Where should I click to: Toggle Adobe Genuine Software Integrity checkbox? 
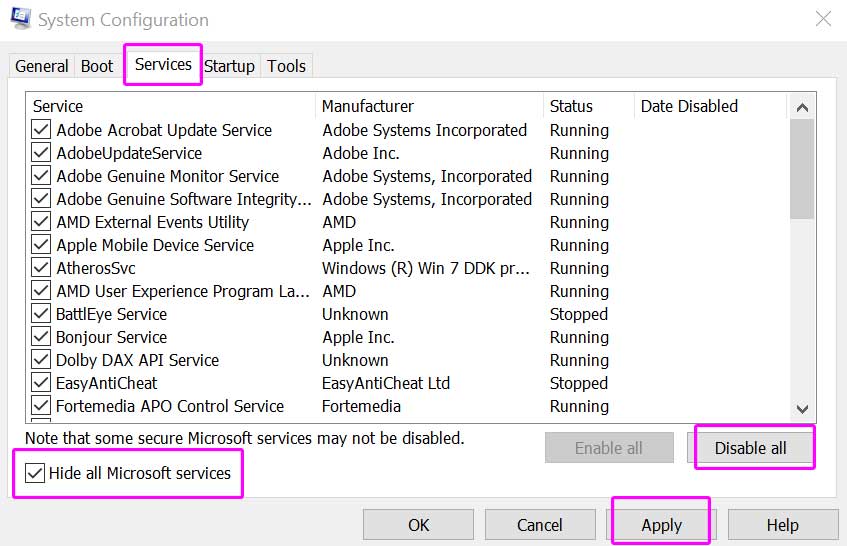(x=41, y=199)
